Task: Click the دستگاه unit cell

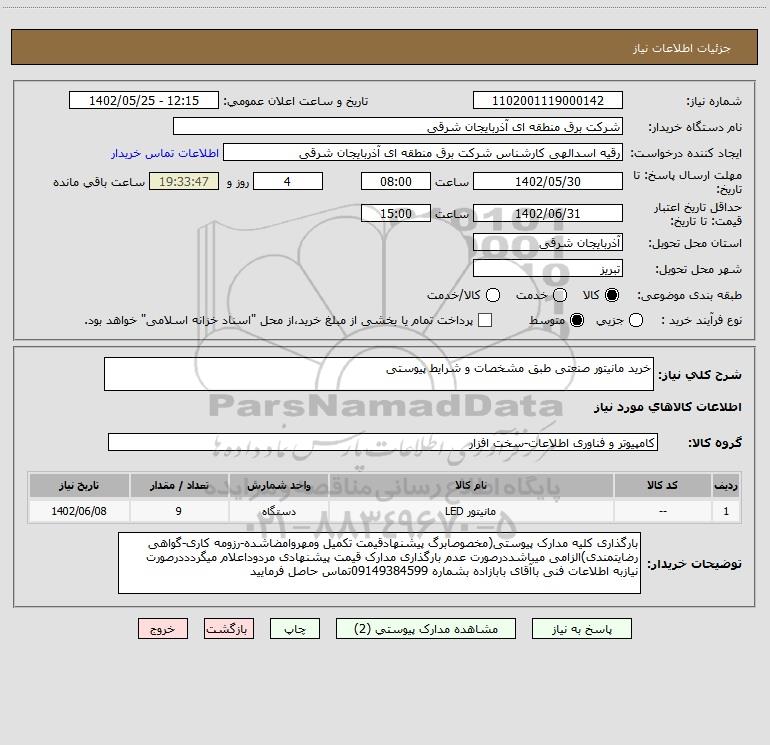Action: click(278, 511)
